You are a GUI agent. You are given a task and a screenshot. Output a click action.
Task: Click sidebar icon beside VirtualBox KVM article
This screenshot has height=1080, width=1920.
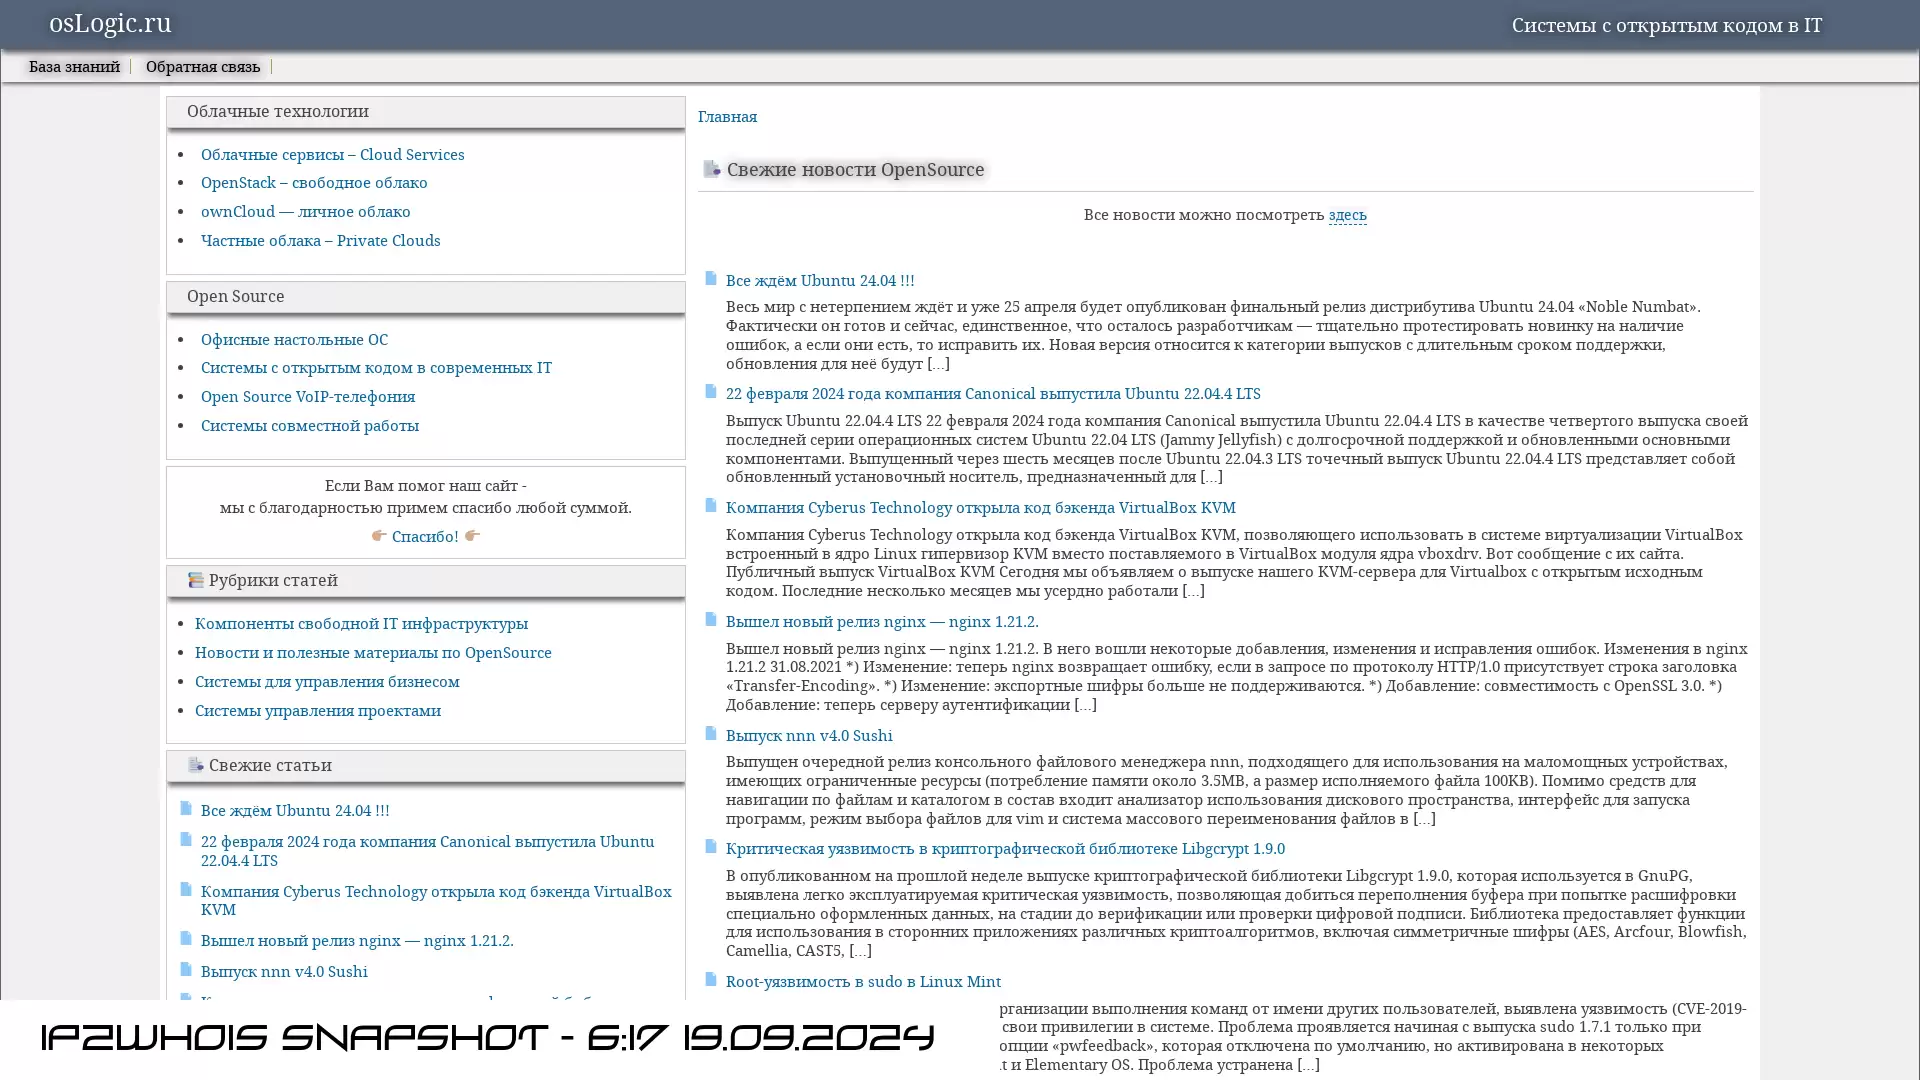pos(186,889)
